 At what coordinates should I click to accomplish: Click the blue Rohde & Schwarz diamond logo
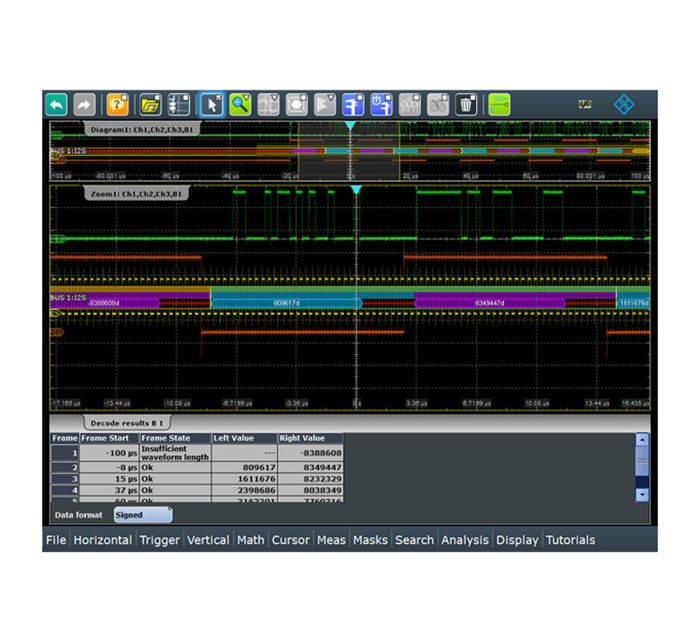[624, 105]
